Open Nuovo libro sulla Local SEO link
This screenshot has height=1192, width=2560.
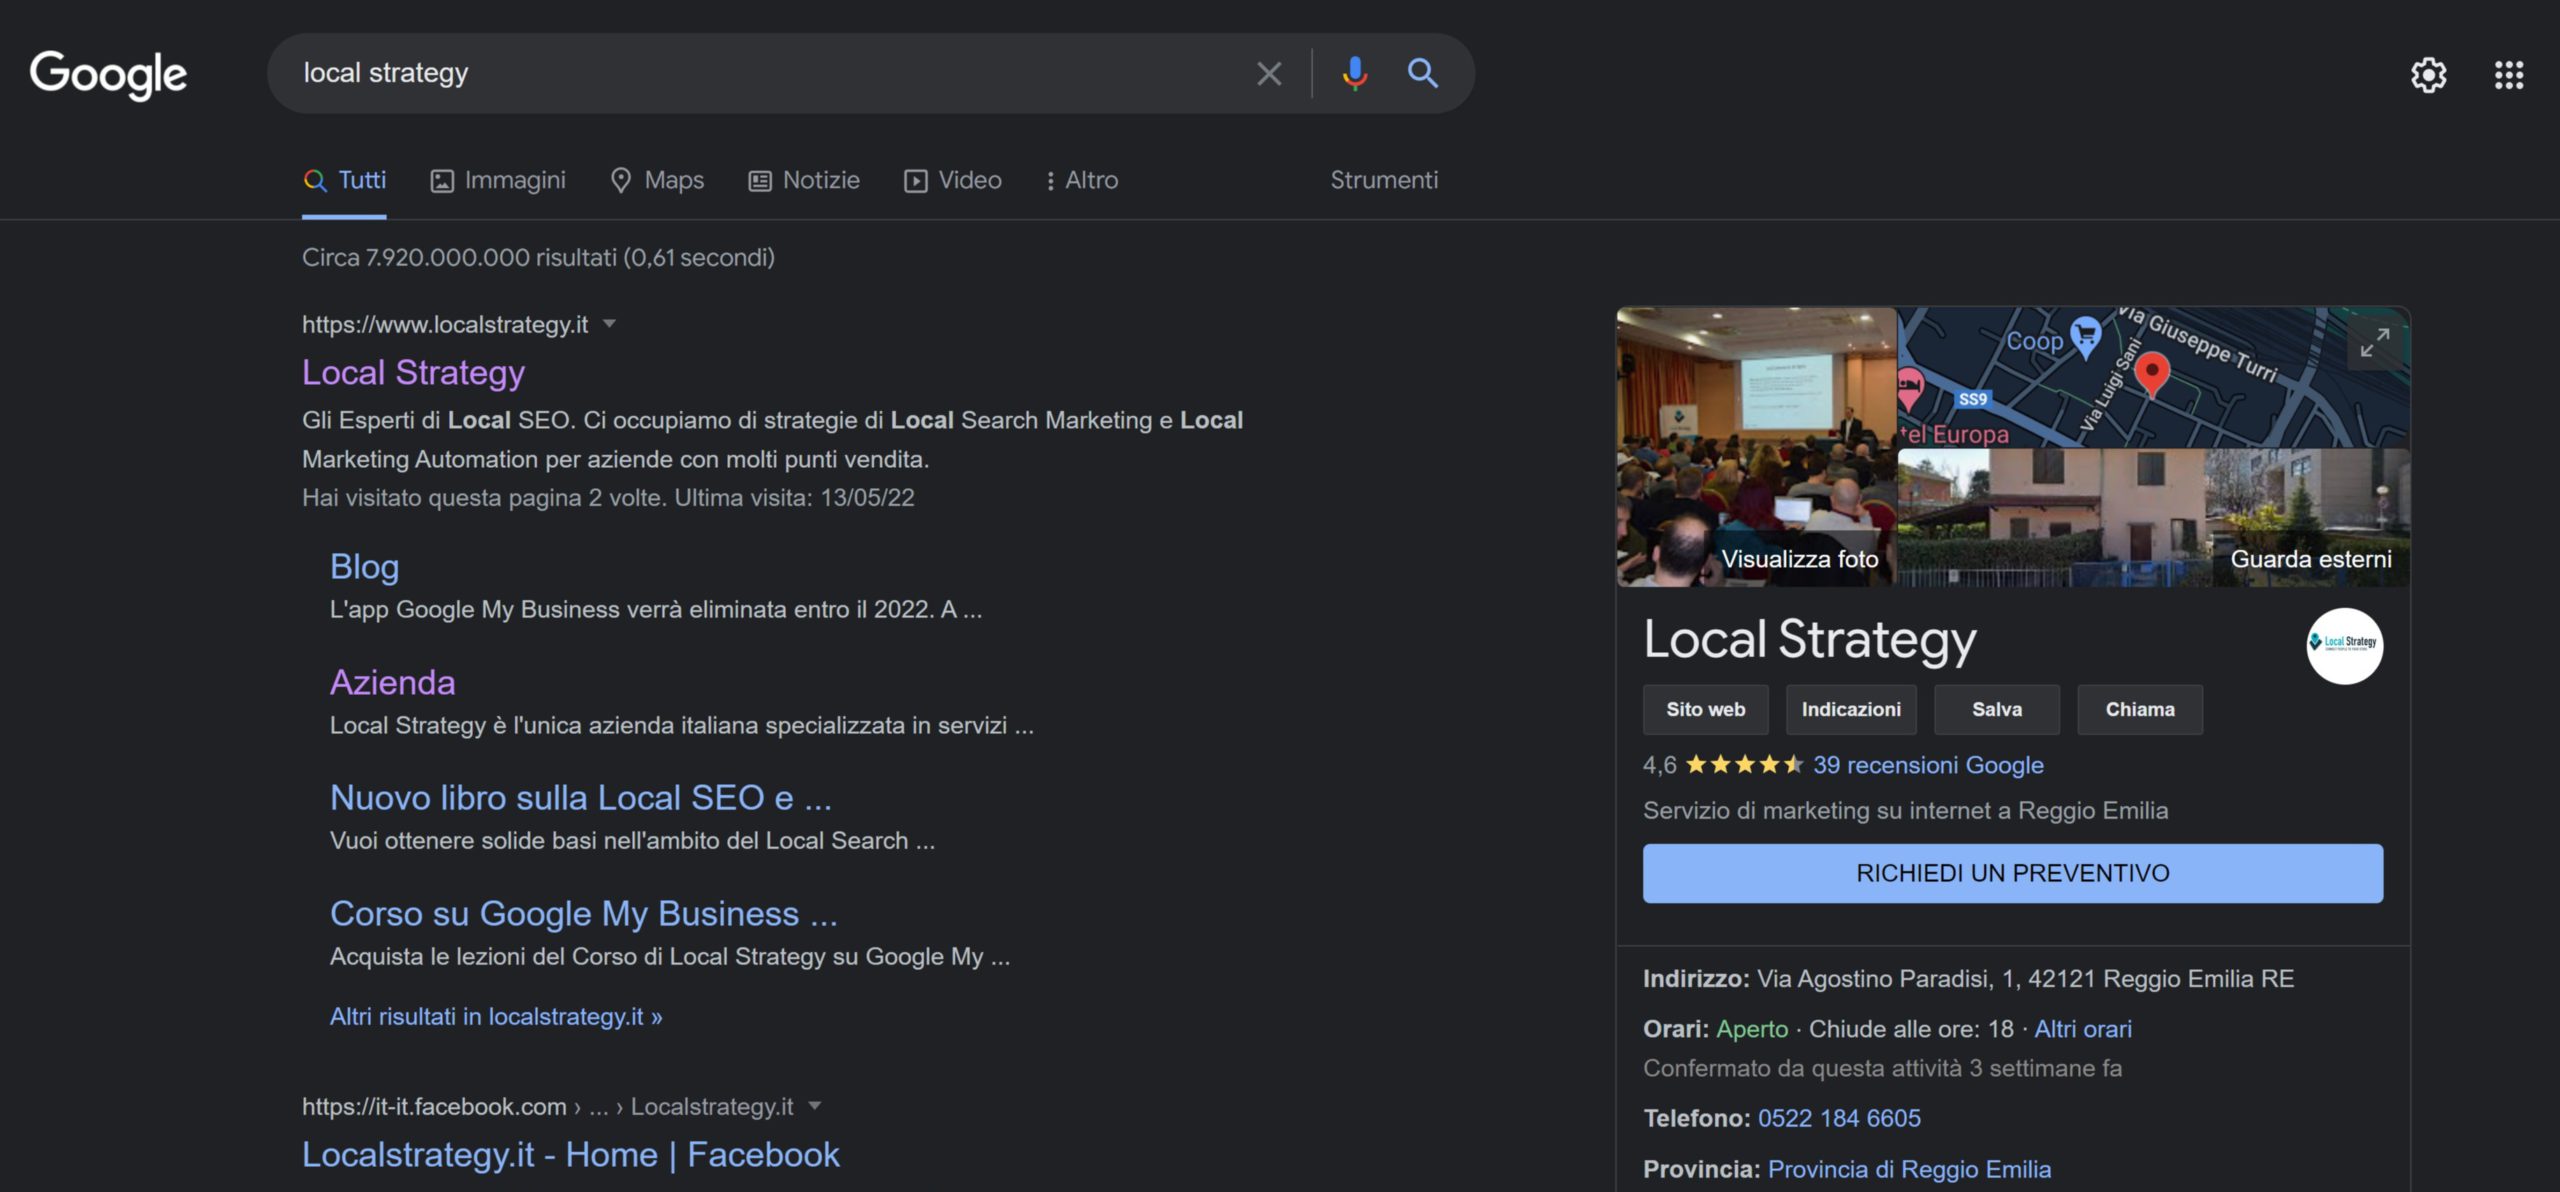580,797
